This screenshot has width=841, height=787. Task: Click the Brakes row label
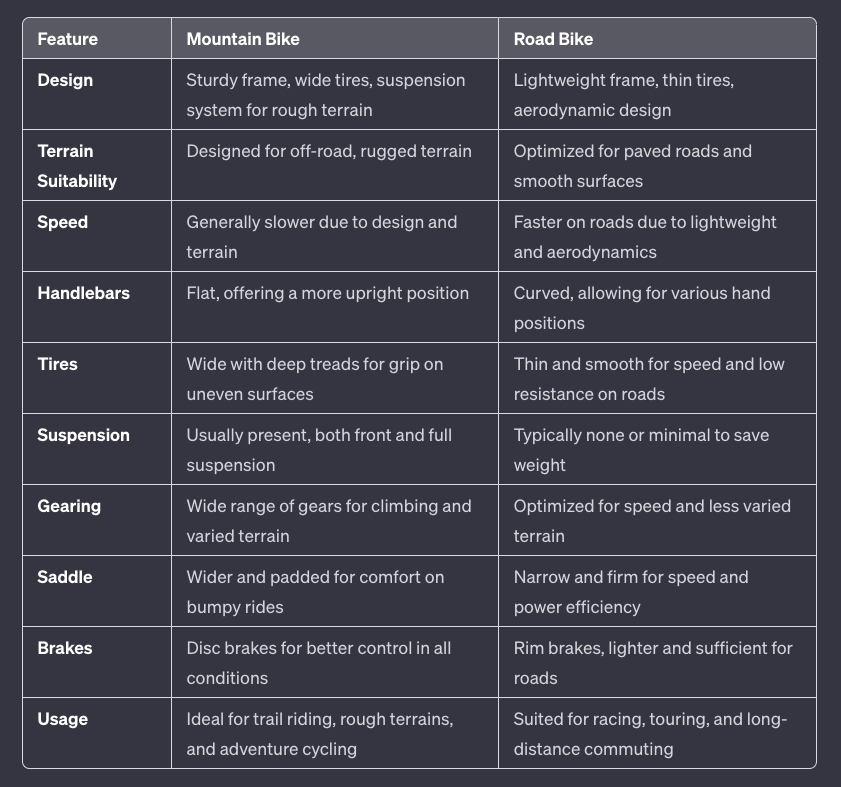[x=64, y=648]
